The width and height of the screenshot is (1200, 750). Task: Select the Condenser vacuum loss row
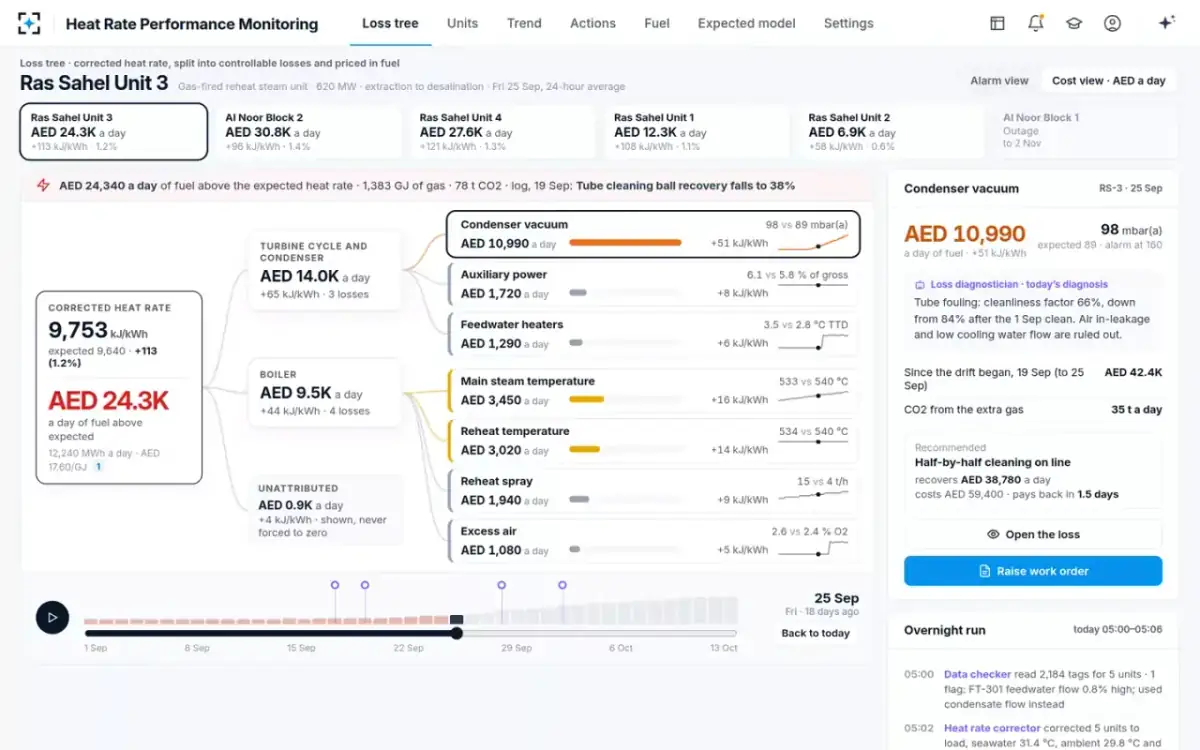pyautogui.click(x=653, y=234)
